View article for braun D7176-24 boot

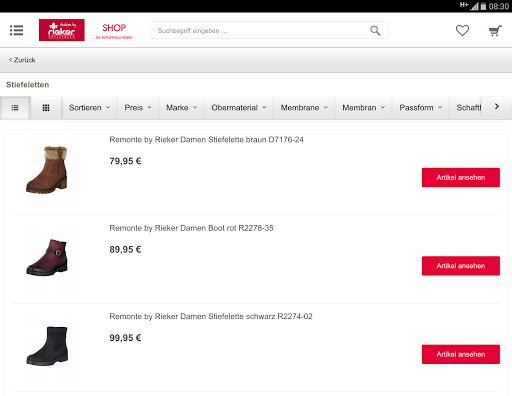click(461, 178)
